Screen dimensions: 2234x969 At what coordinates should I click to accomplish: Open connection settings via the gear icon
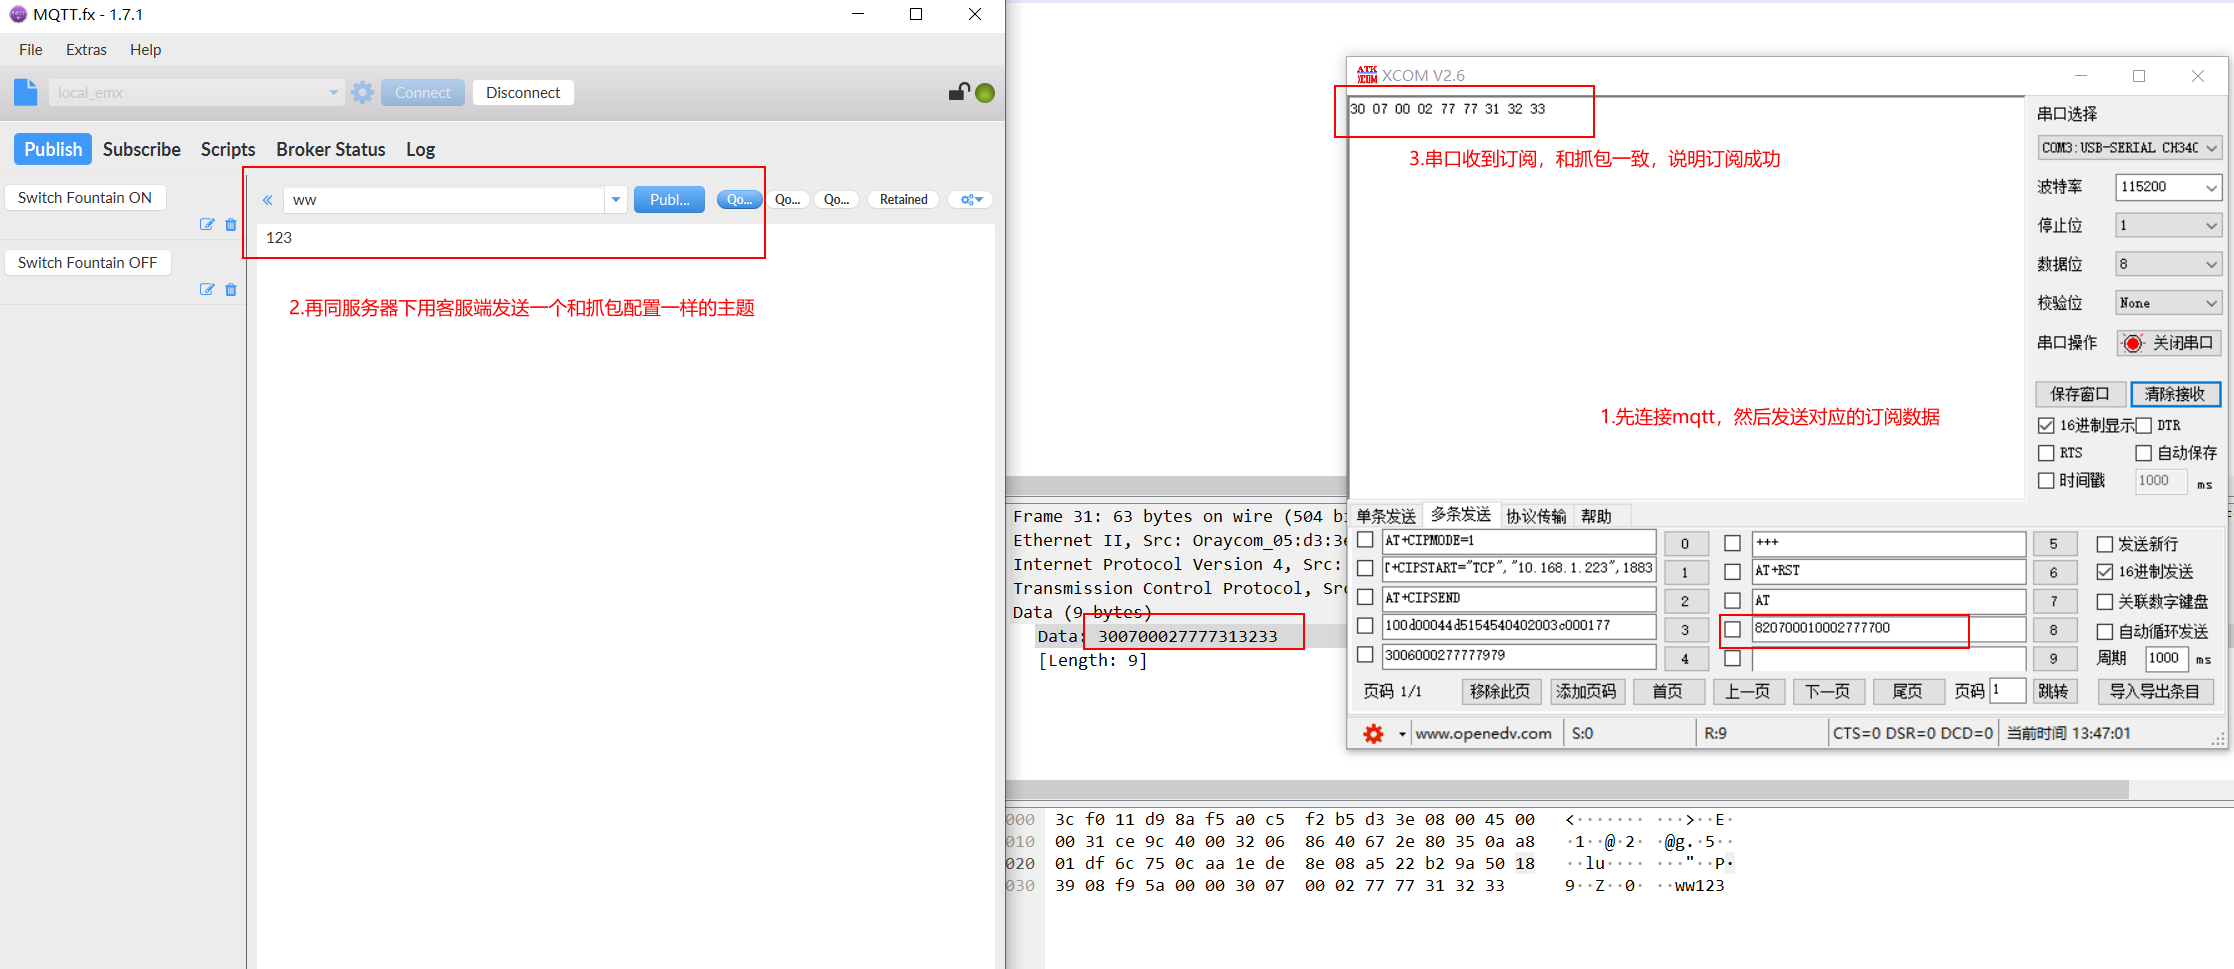[362, 91]
